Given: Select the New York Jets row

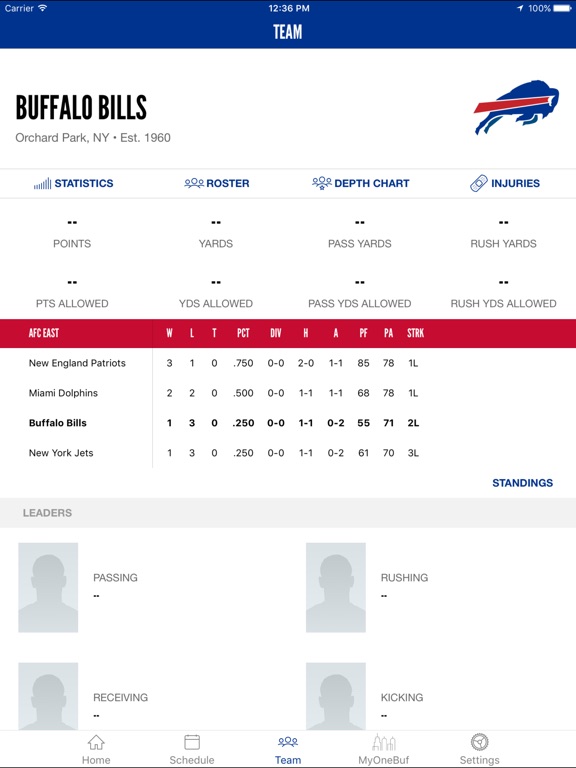Looking at the screenshot, I should coord(288,453).
